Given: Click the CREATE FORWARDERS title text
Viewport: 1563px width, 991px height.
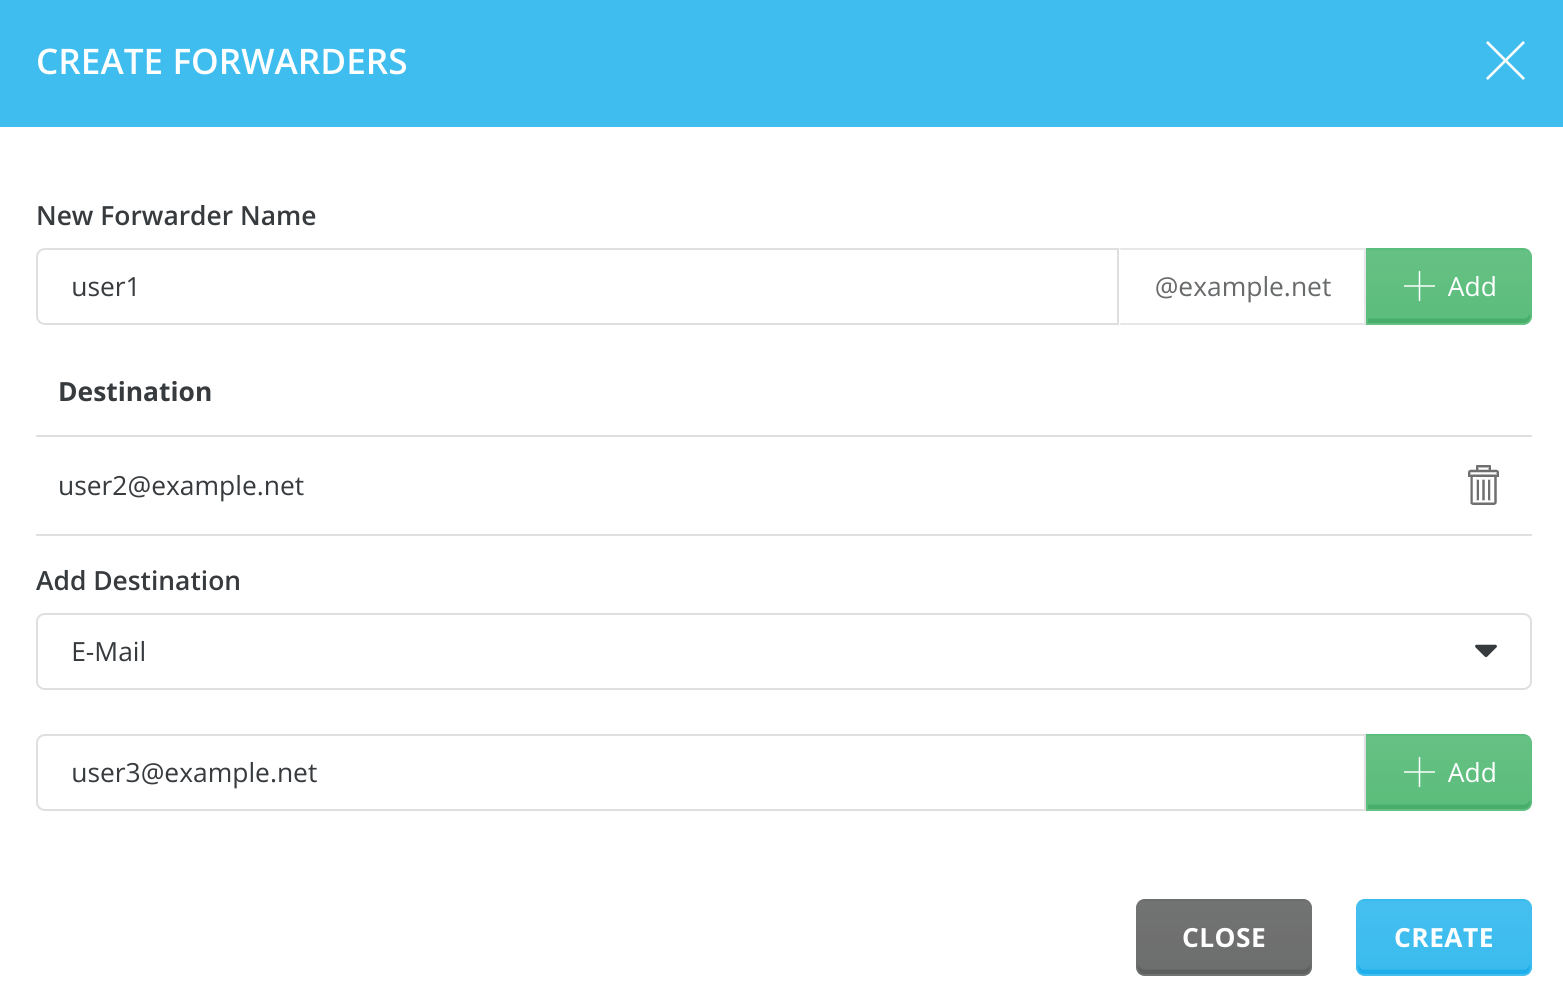Looking at the screenshot, I should pos(222,62).
